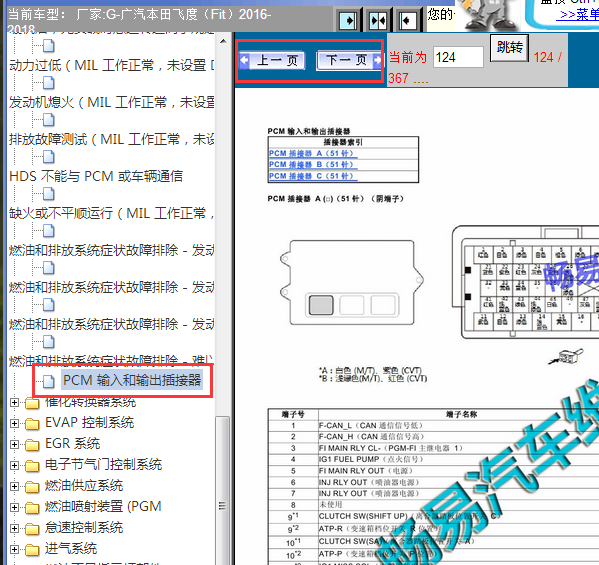
Task: Click the left-arrow panel layout icon
Action: click(x=407, y=20)
